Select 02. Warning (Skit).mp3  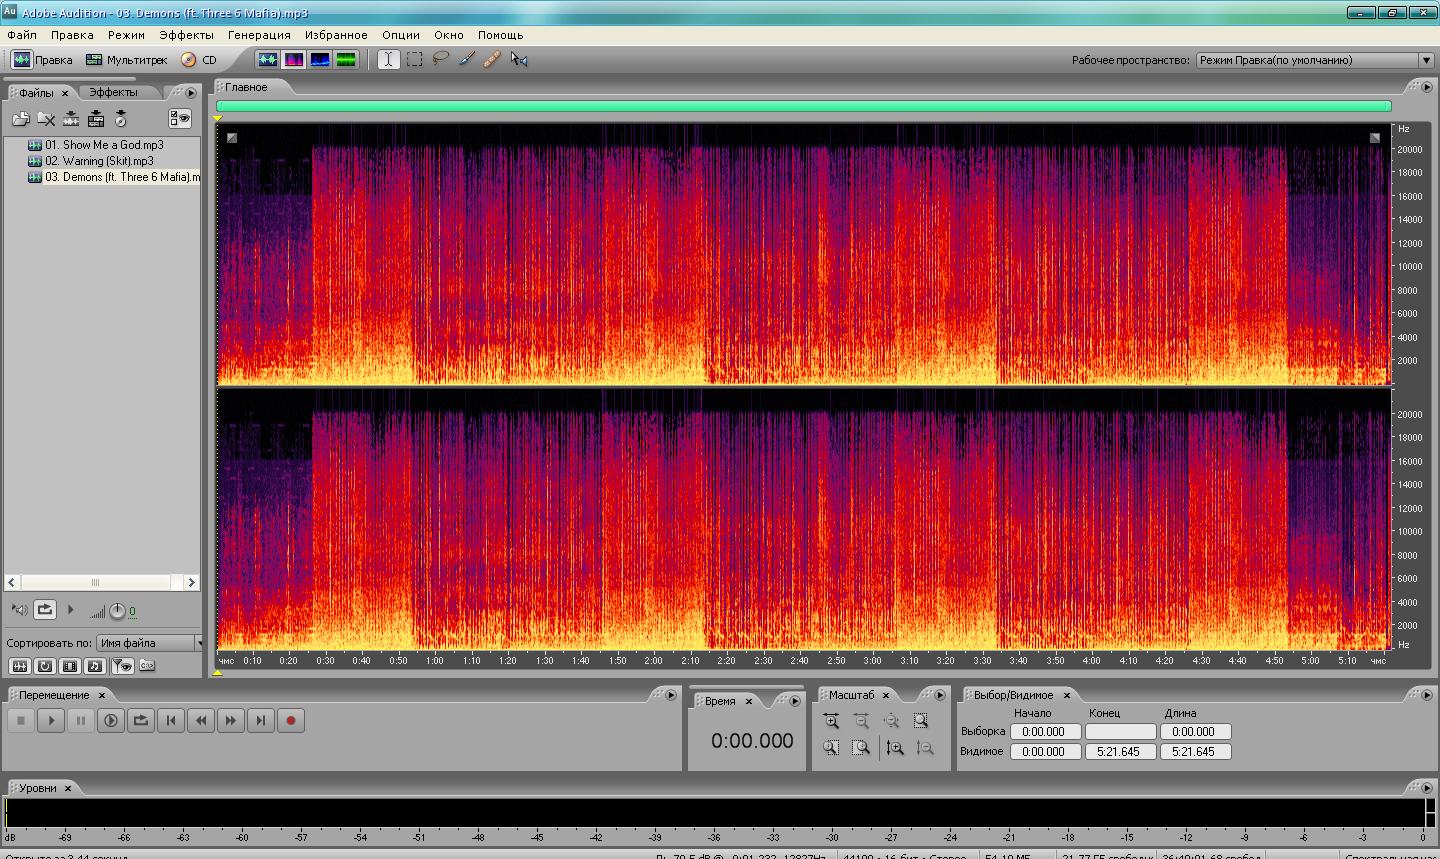[x=99, y=161]
